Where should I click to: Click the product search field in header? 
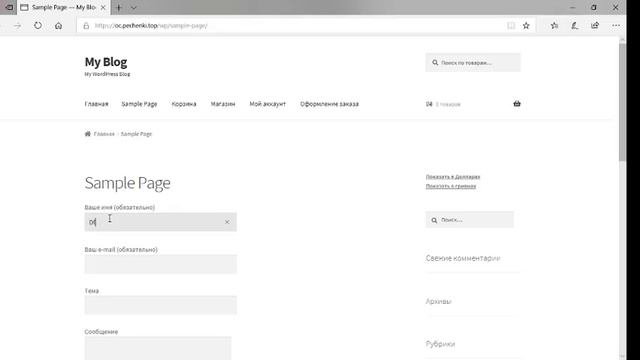coord(473,62)
